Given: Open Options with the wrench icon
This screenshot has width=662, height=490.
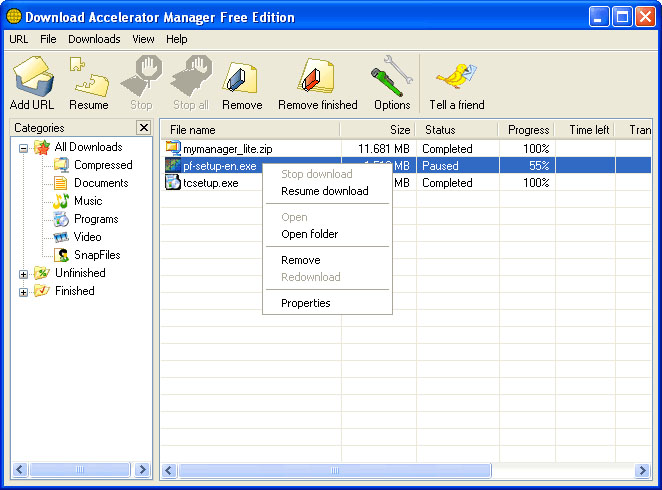Looking at the screenshot, I should [391, 77].
